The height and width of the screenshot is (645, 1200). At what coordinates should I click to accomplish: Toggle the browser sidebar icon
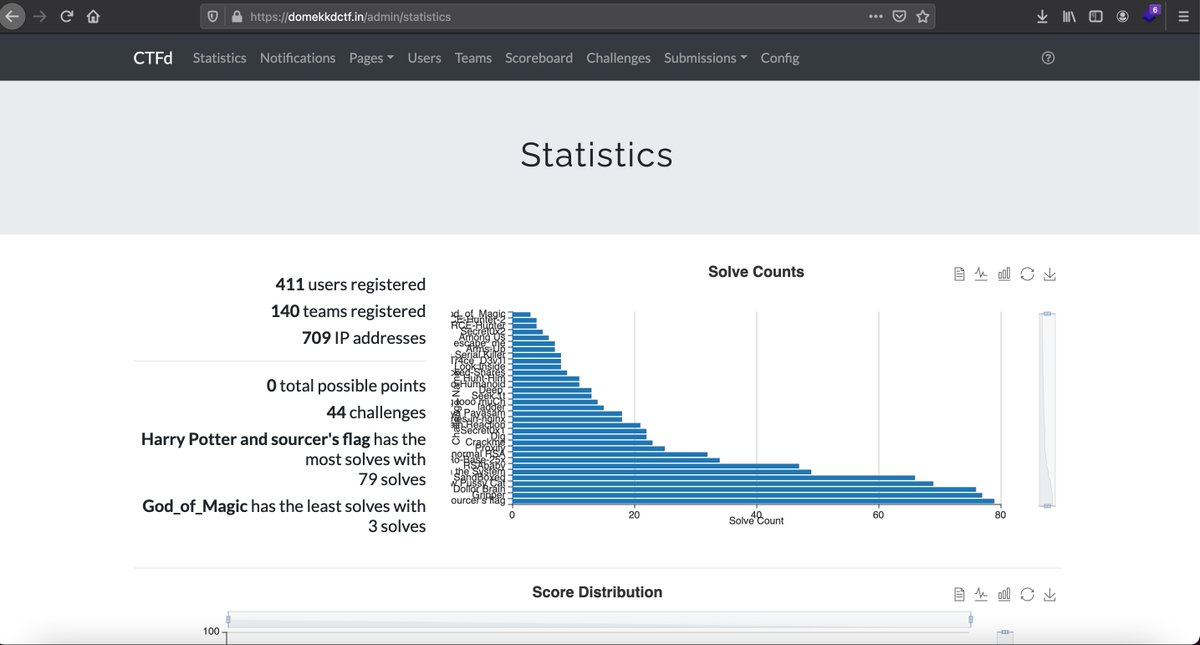(1095, 16)
